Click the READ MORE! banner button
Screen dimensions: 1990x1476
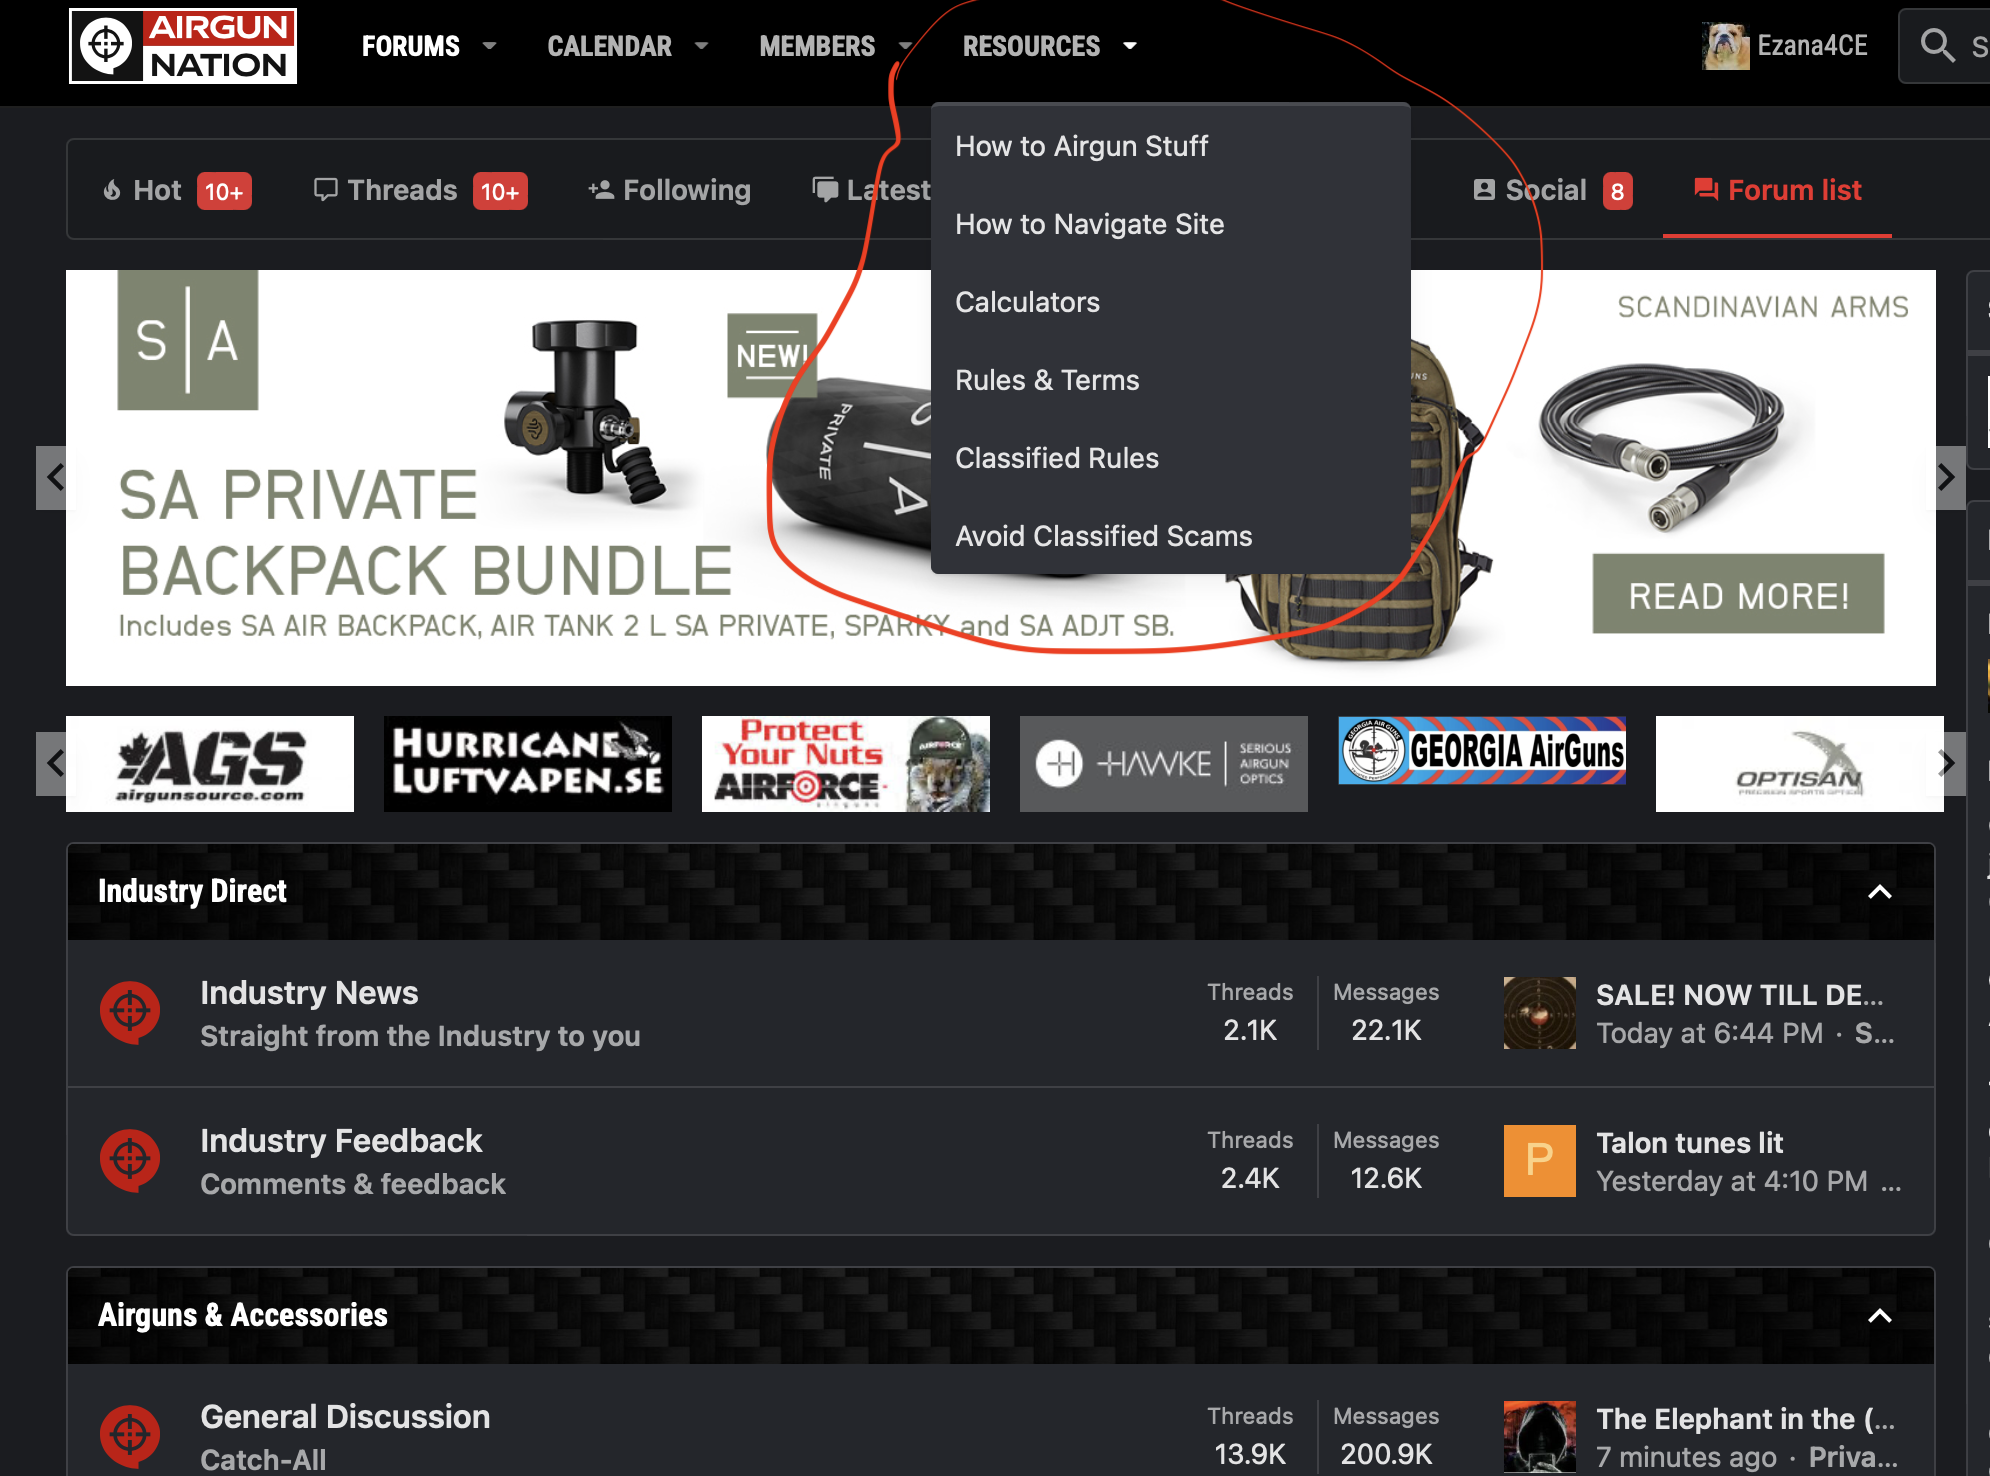click(1738, 595)
